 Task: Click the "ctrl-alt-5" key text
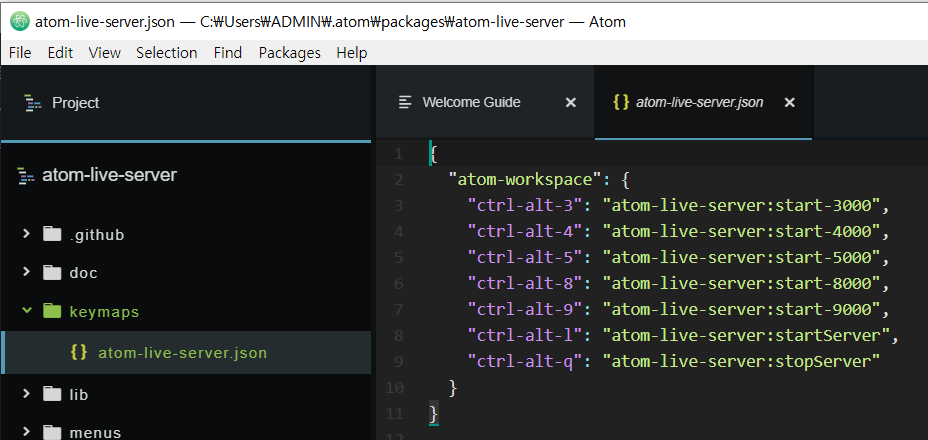[x=526, y=258]
